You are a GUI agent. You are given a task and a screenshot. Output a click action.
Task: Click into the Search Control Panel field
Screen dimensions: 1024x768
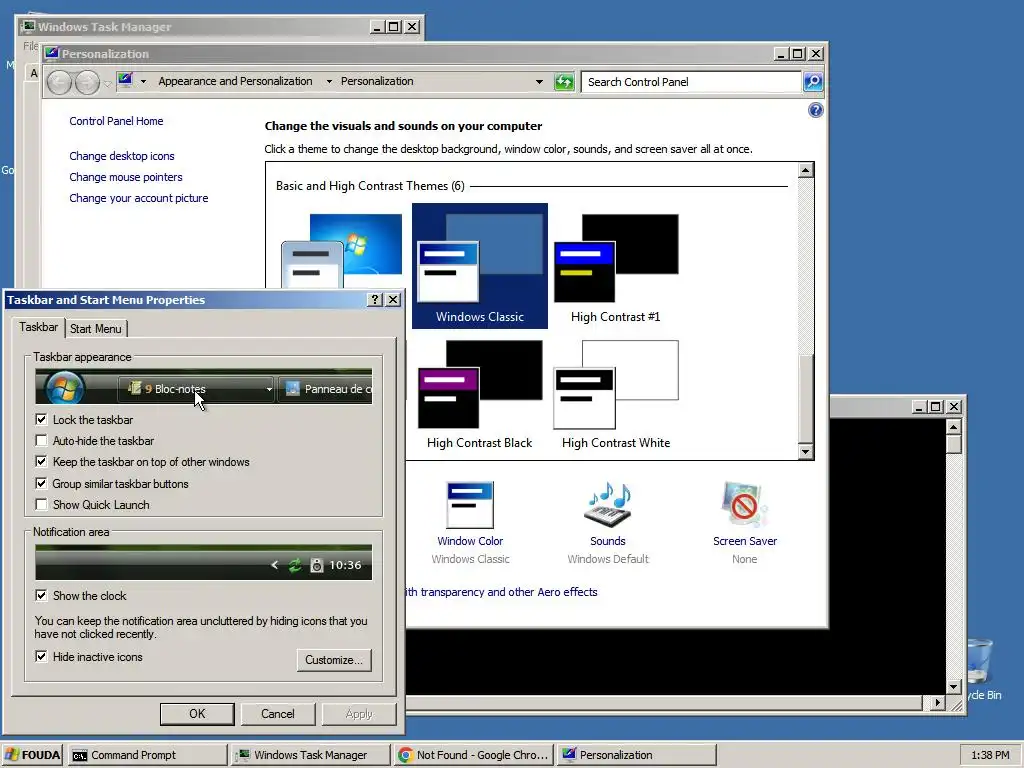tap(691, 82)
